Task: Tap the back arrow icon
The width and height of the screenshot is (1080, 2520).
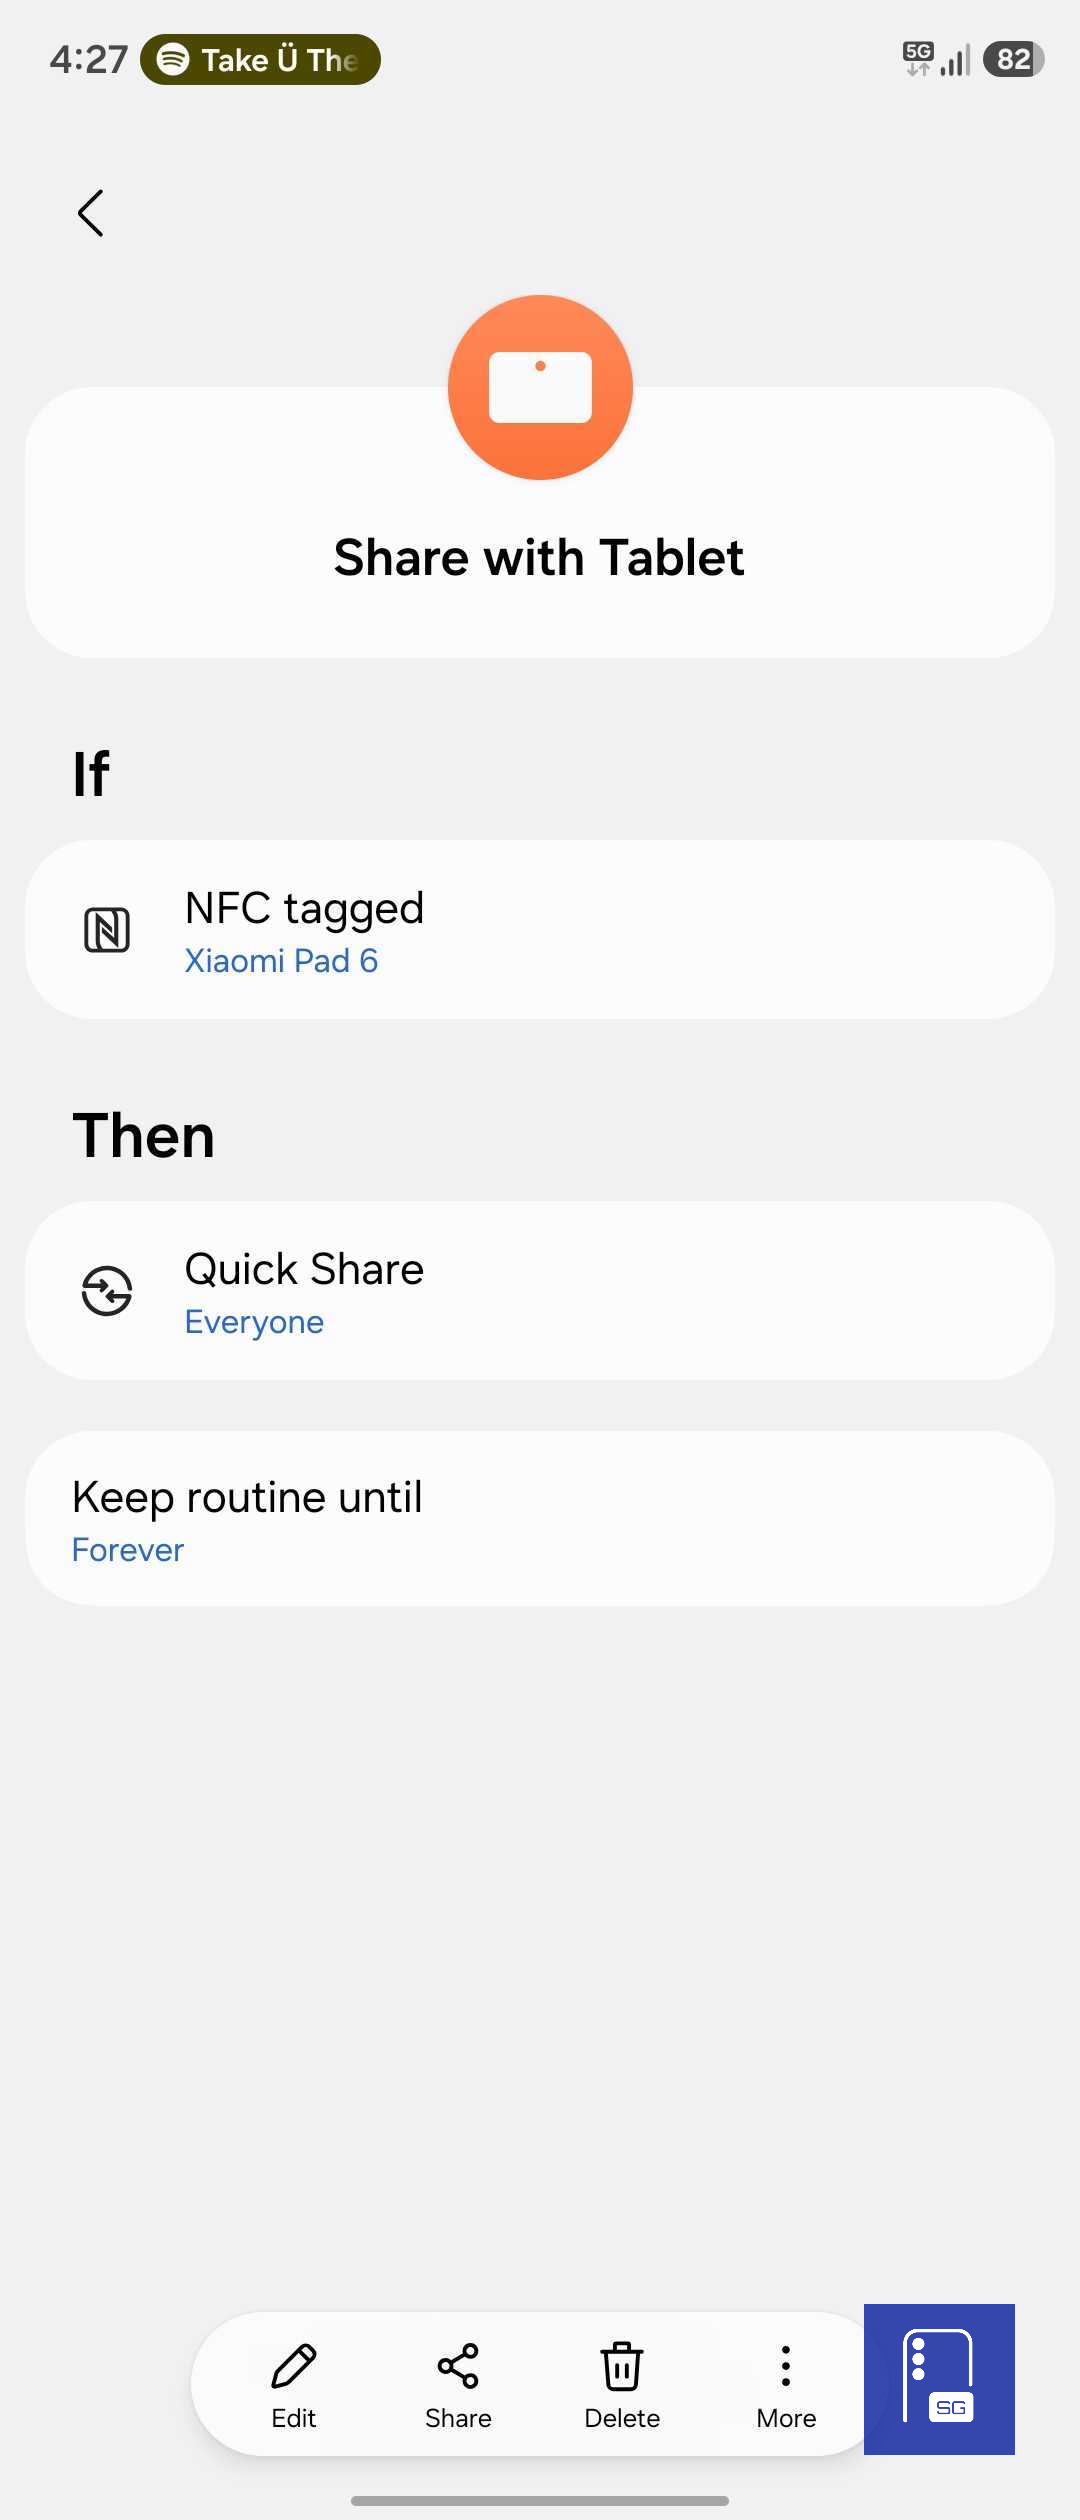Action: (91, 213)
